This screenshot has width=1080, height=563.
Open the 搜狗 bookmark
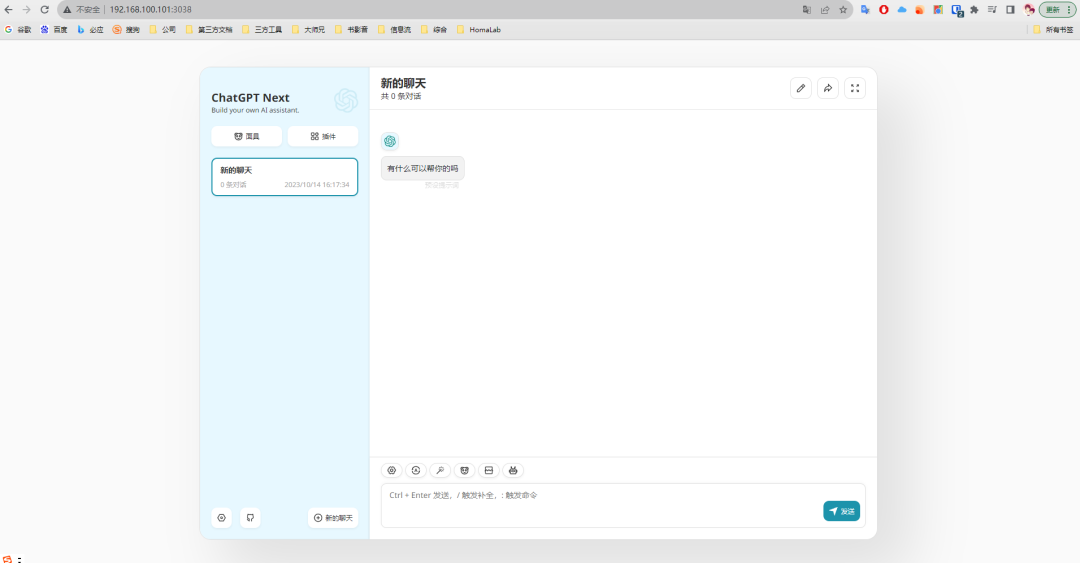point(126,30)
